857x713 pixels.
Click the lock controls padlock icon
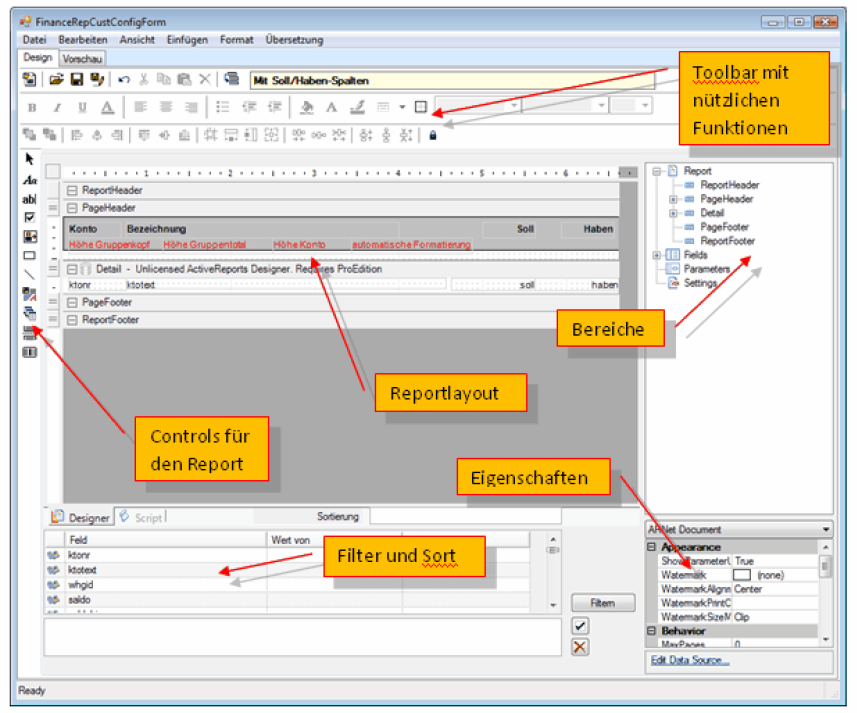433,135
